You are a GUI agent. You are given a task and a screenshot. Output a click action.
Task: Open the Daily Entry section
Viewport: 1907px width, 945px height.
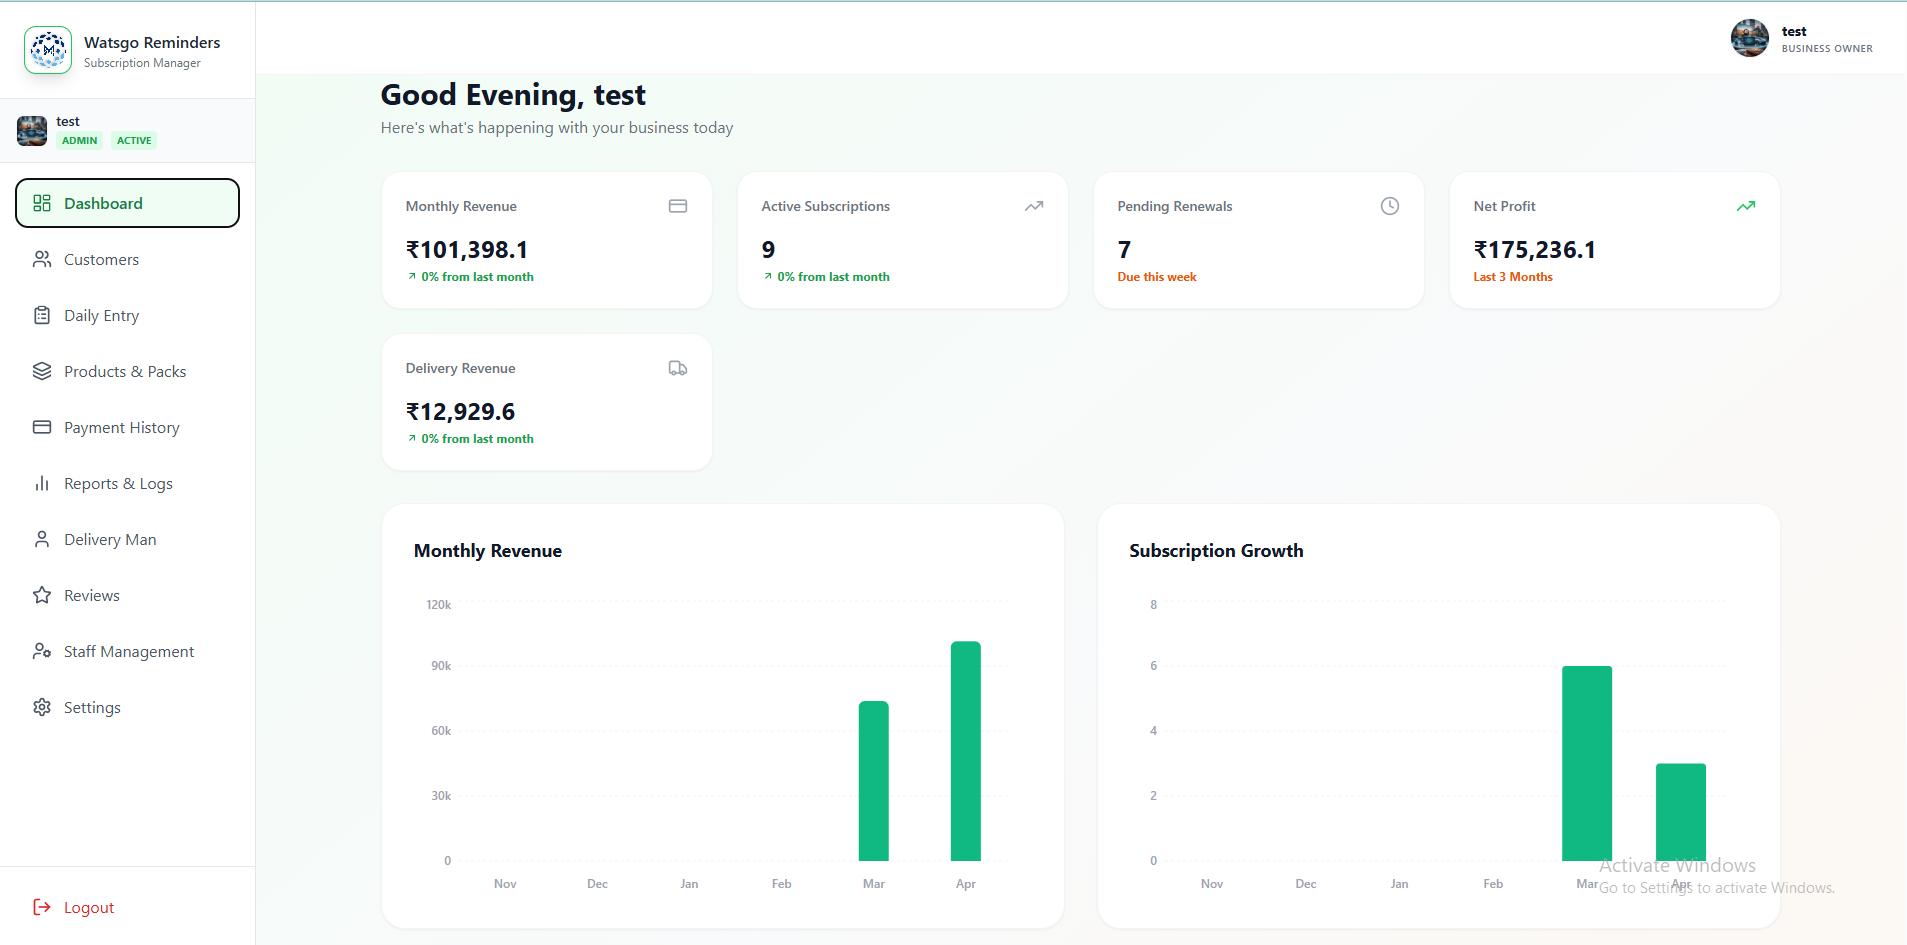coord(101,315)
